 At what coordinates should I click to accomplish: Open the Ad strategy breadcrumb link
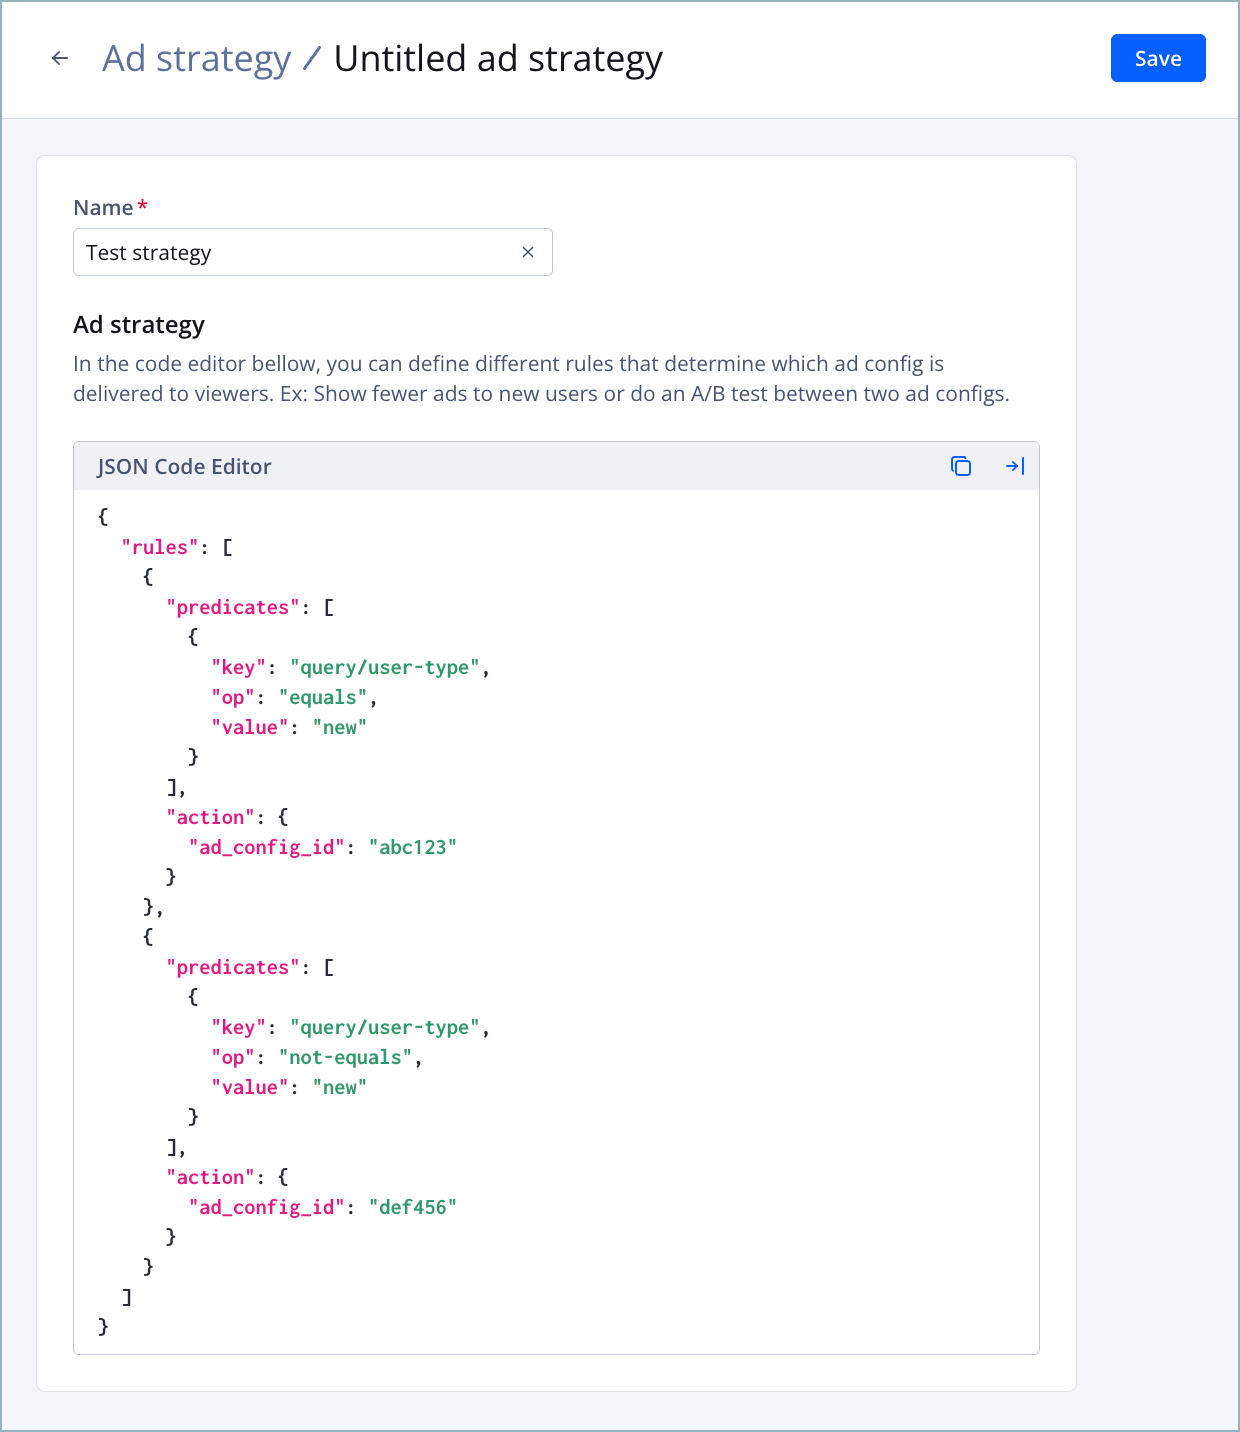196,58
